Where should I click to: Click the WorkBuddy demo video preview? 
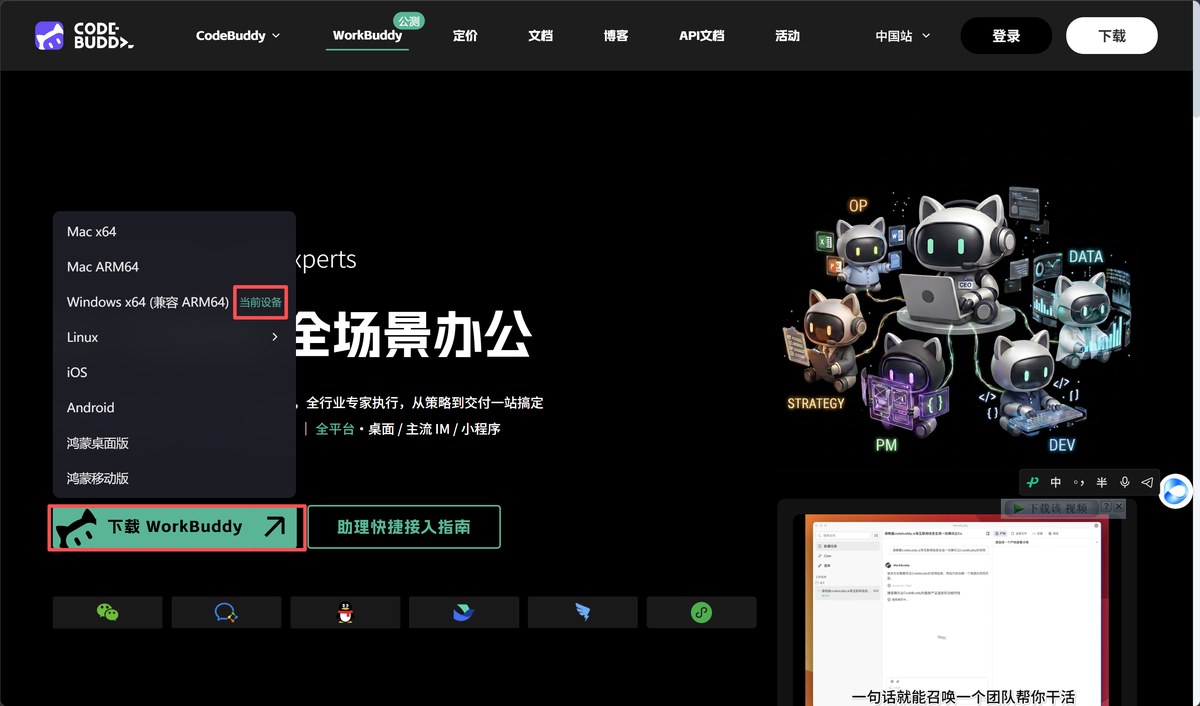coord(955,610)
